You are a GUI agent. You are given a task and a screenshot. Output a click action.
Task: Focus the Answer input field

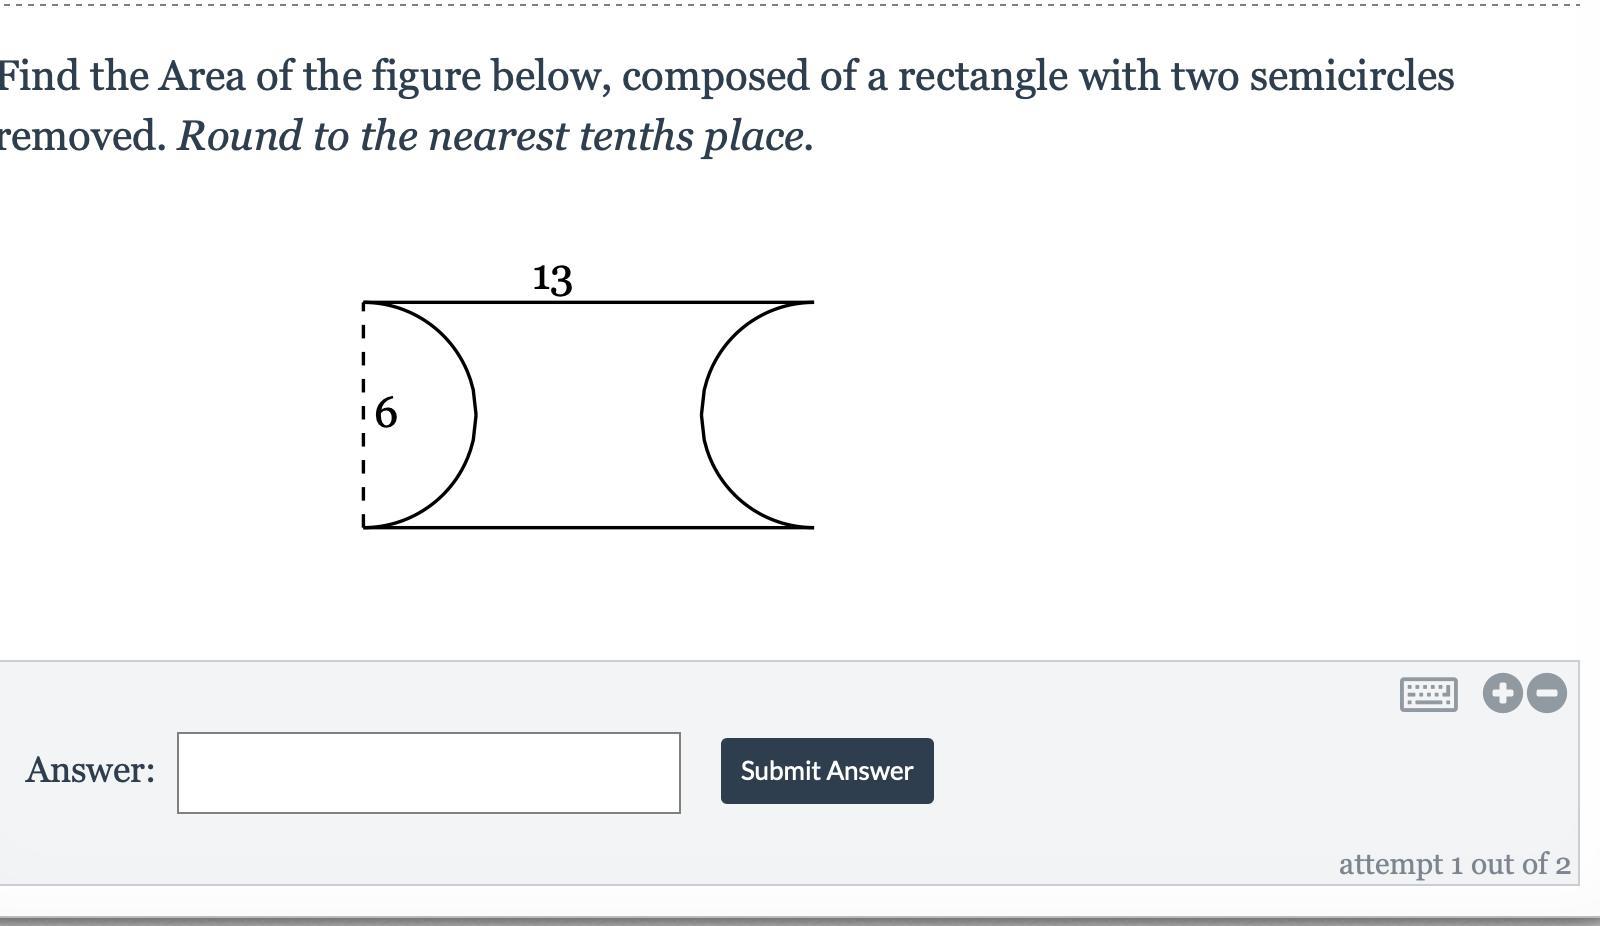429,773
